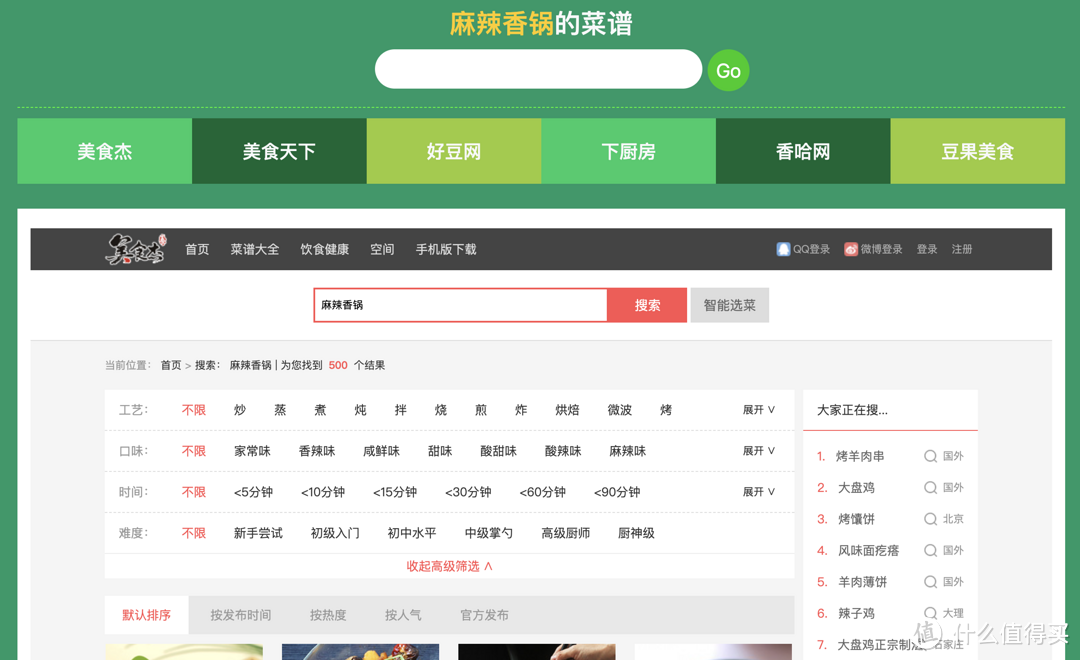Sort results with 按人气

pos(403,615)
